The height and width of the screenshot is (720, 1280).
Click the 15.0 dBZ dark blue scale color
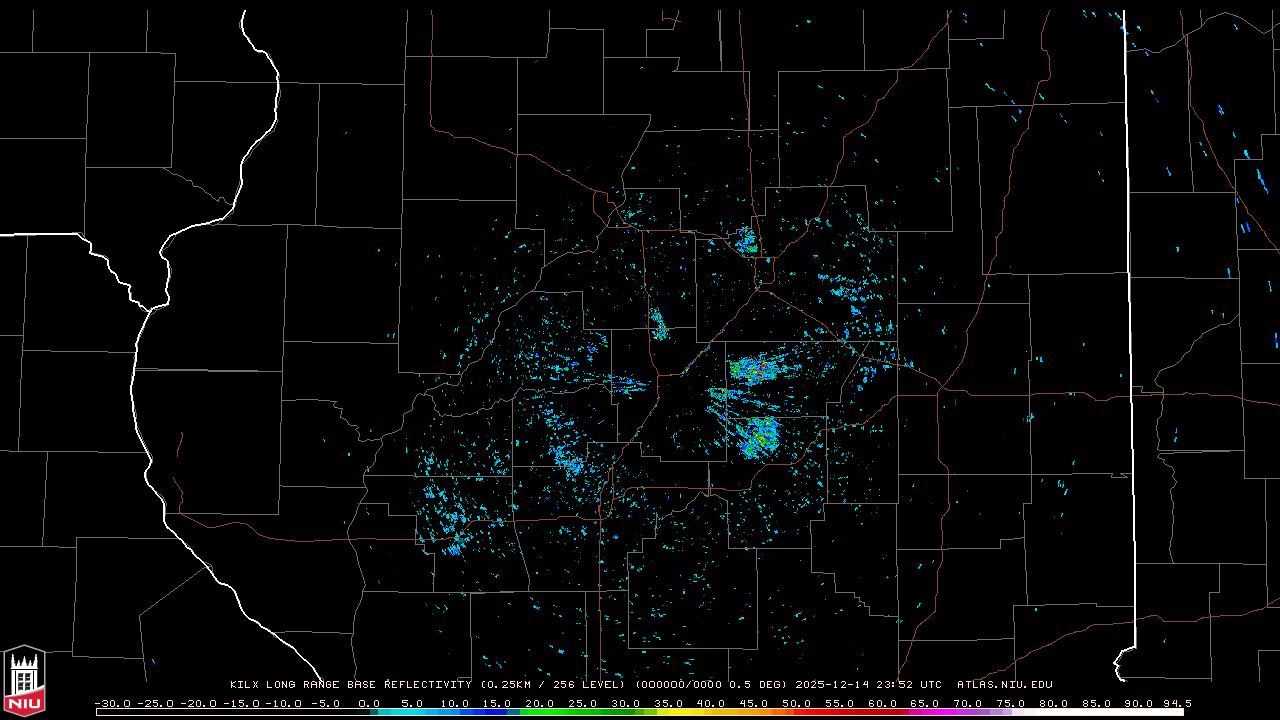coord(497,712)
